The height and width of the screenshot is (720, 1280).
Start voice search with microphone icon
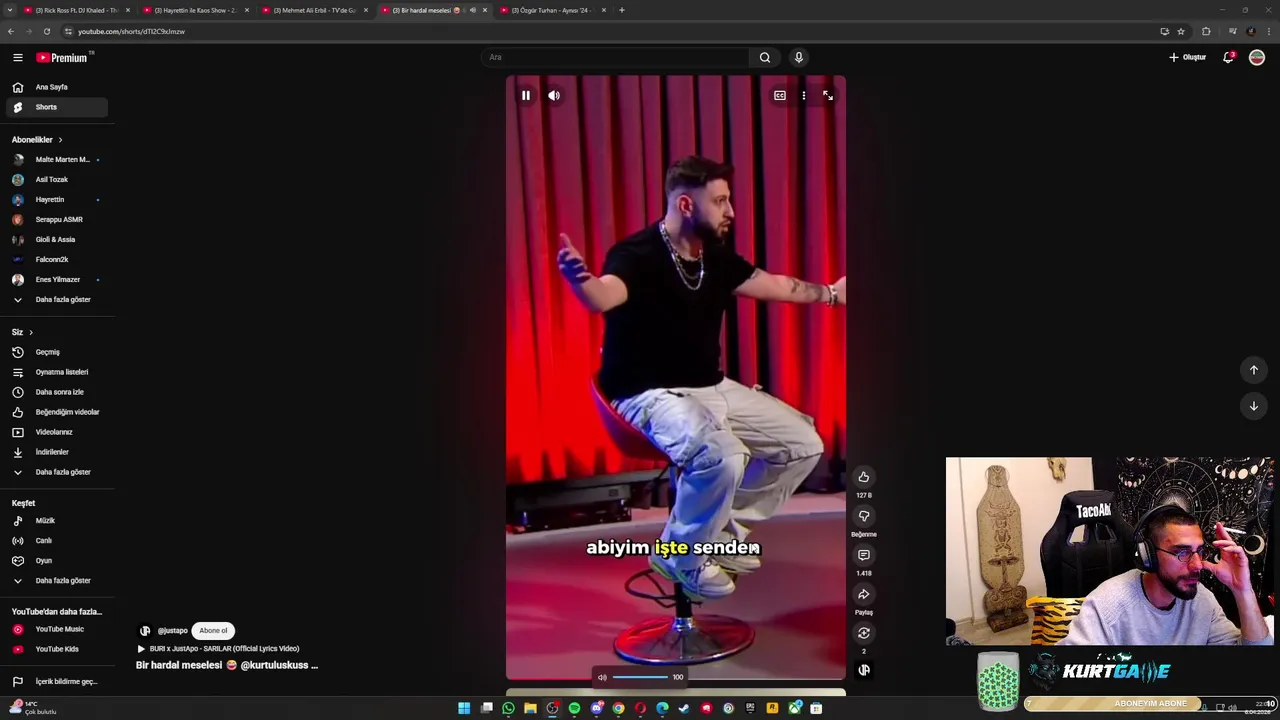coord(798,57)
